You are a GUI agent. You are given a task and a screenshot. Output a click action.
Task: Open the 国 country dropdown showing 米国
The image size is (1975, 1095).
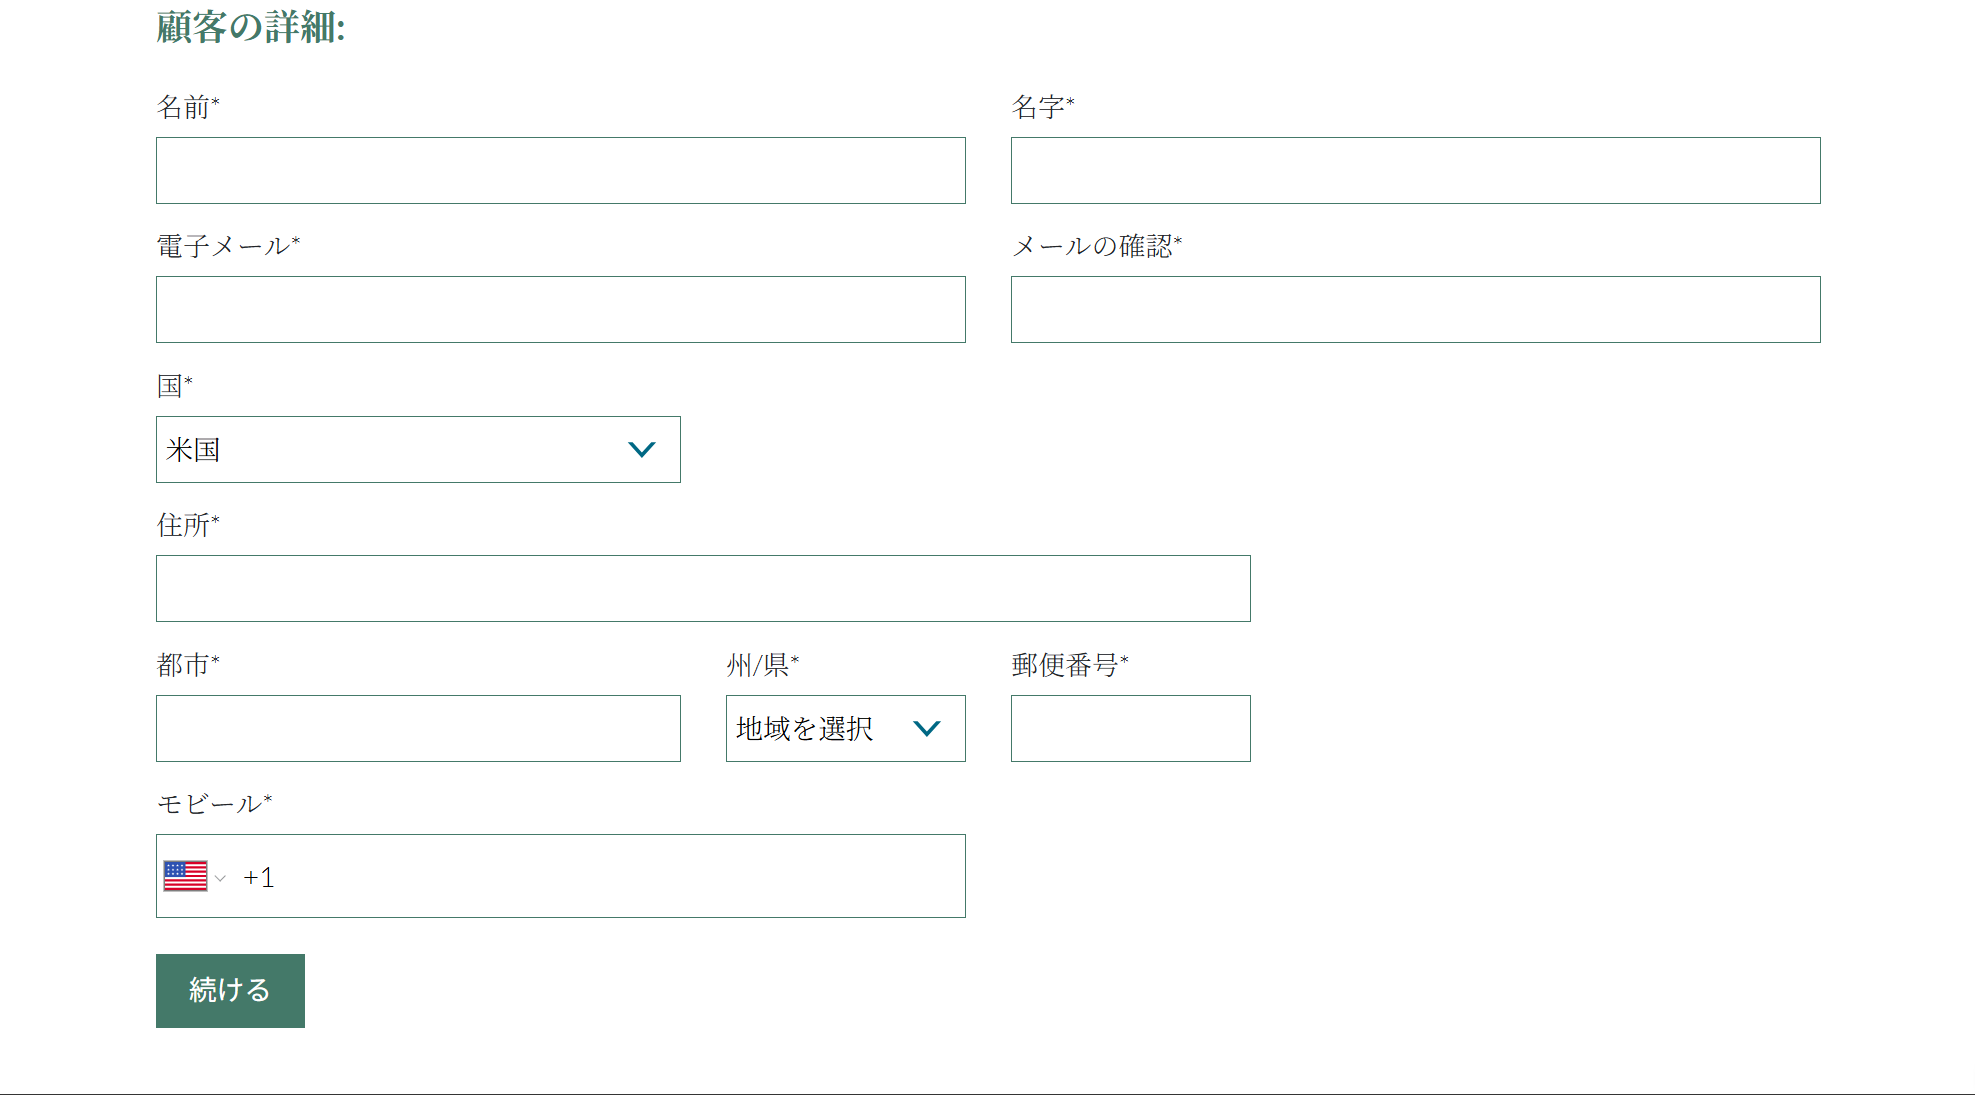(x=418, y=449)
